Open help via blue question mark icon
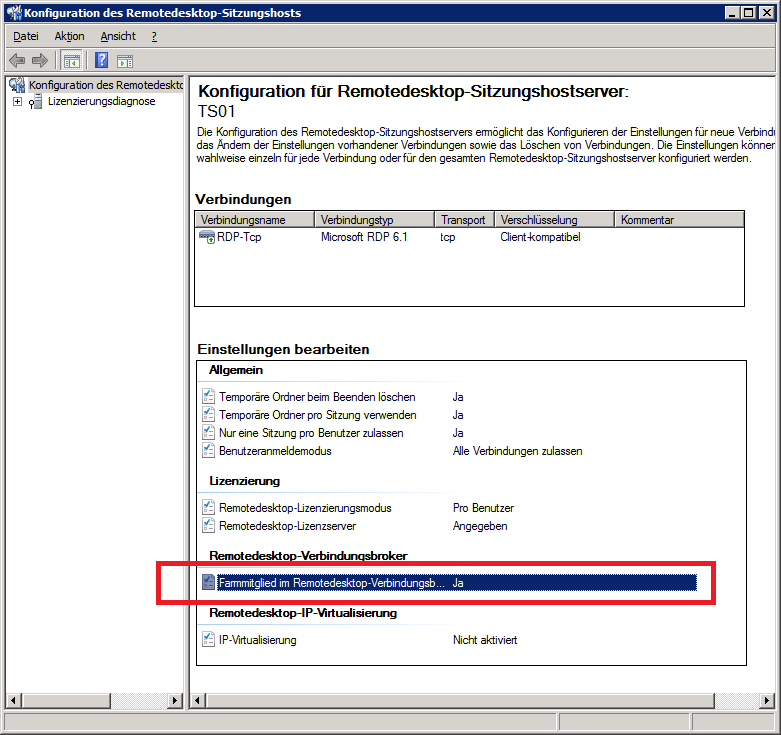The height and width of the screenshot is (735, 781). coord(101,60)
